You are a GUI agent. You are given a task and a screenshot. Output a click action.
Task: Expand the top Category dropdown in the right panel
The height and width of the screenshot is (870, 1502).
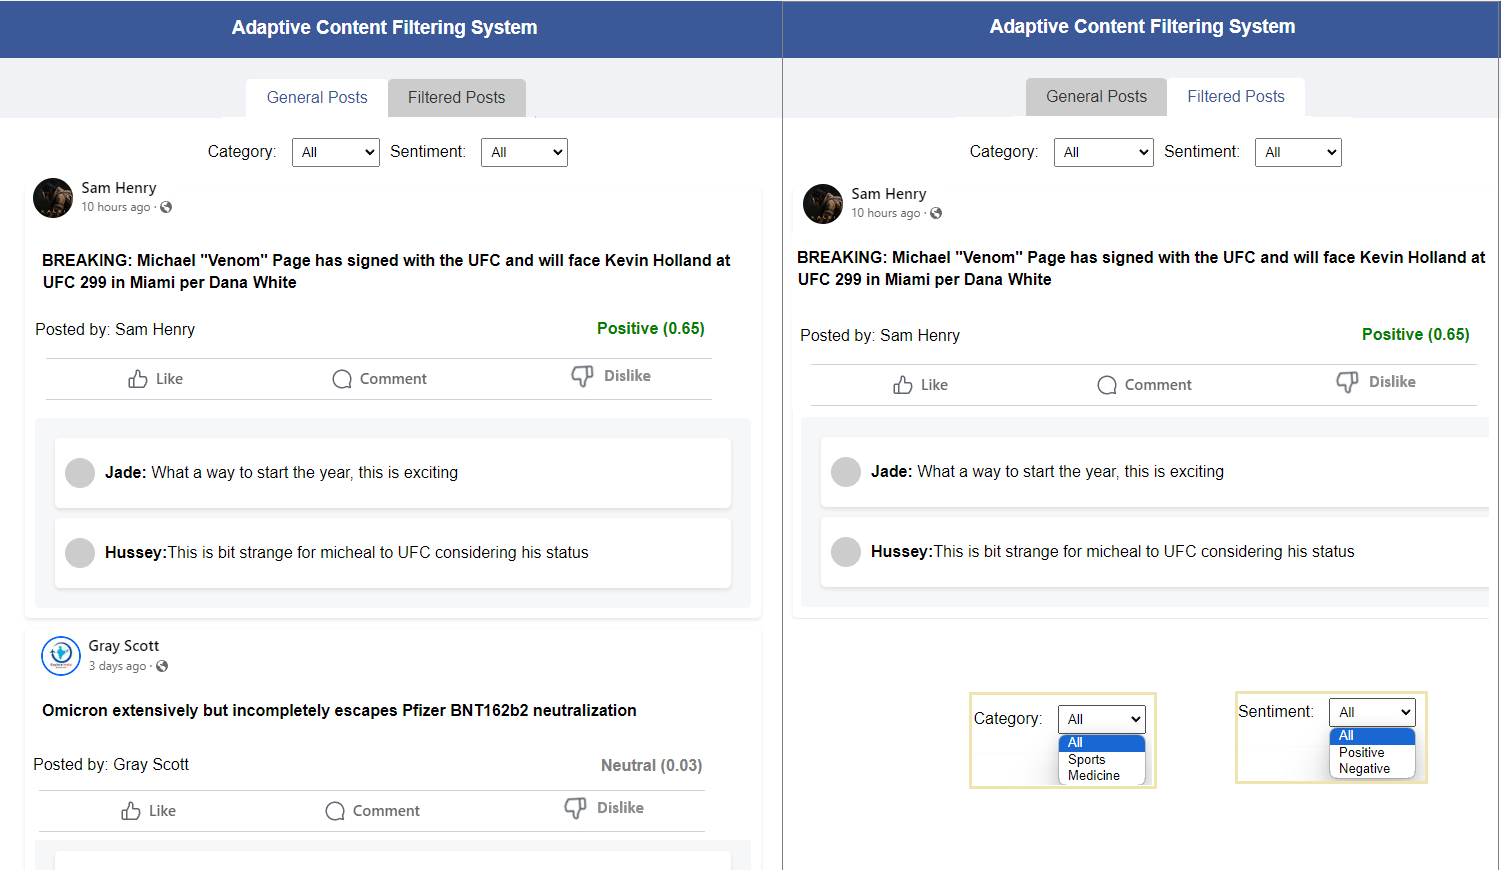(1103, 152)
